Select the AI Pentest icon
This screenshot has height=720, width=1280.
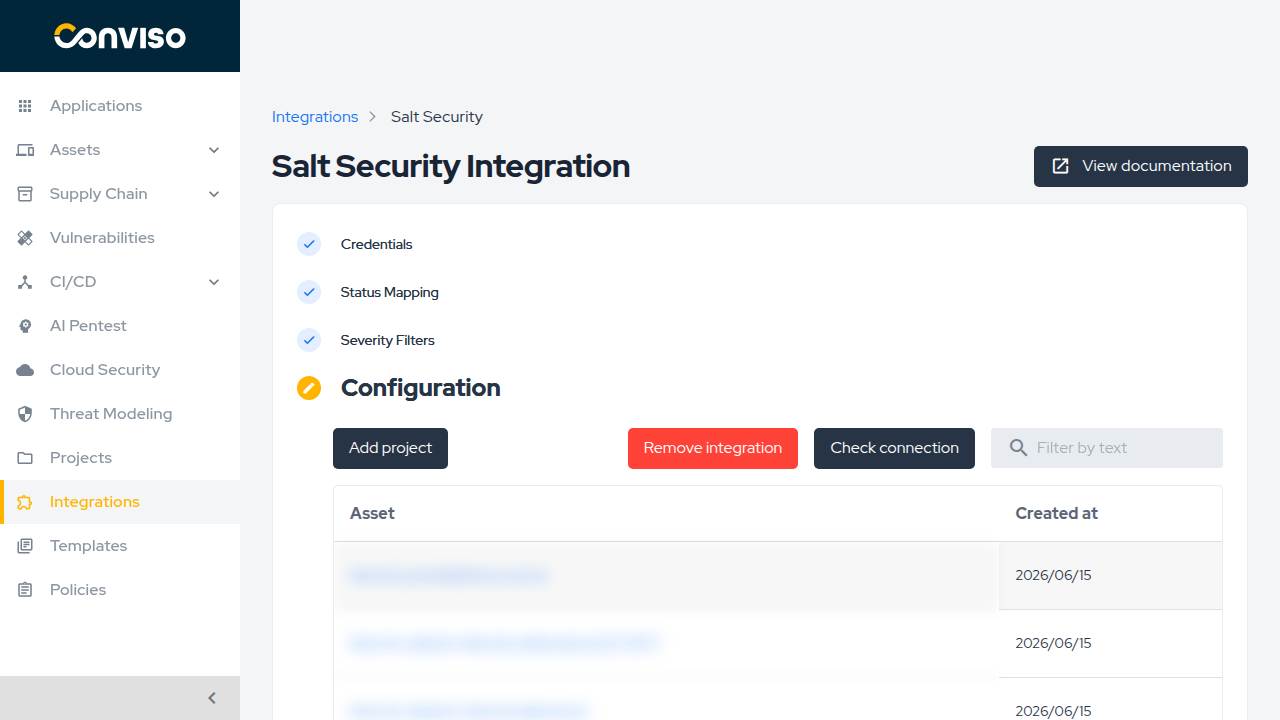click(x=26, y=326)
